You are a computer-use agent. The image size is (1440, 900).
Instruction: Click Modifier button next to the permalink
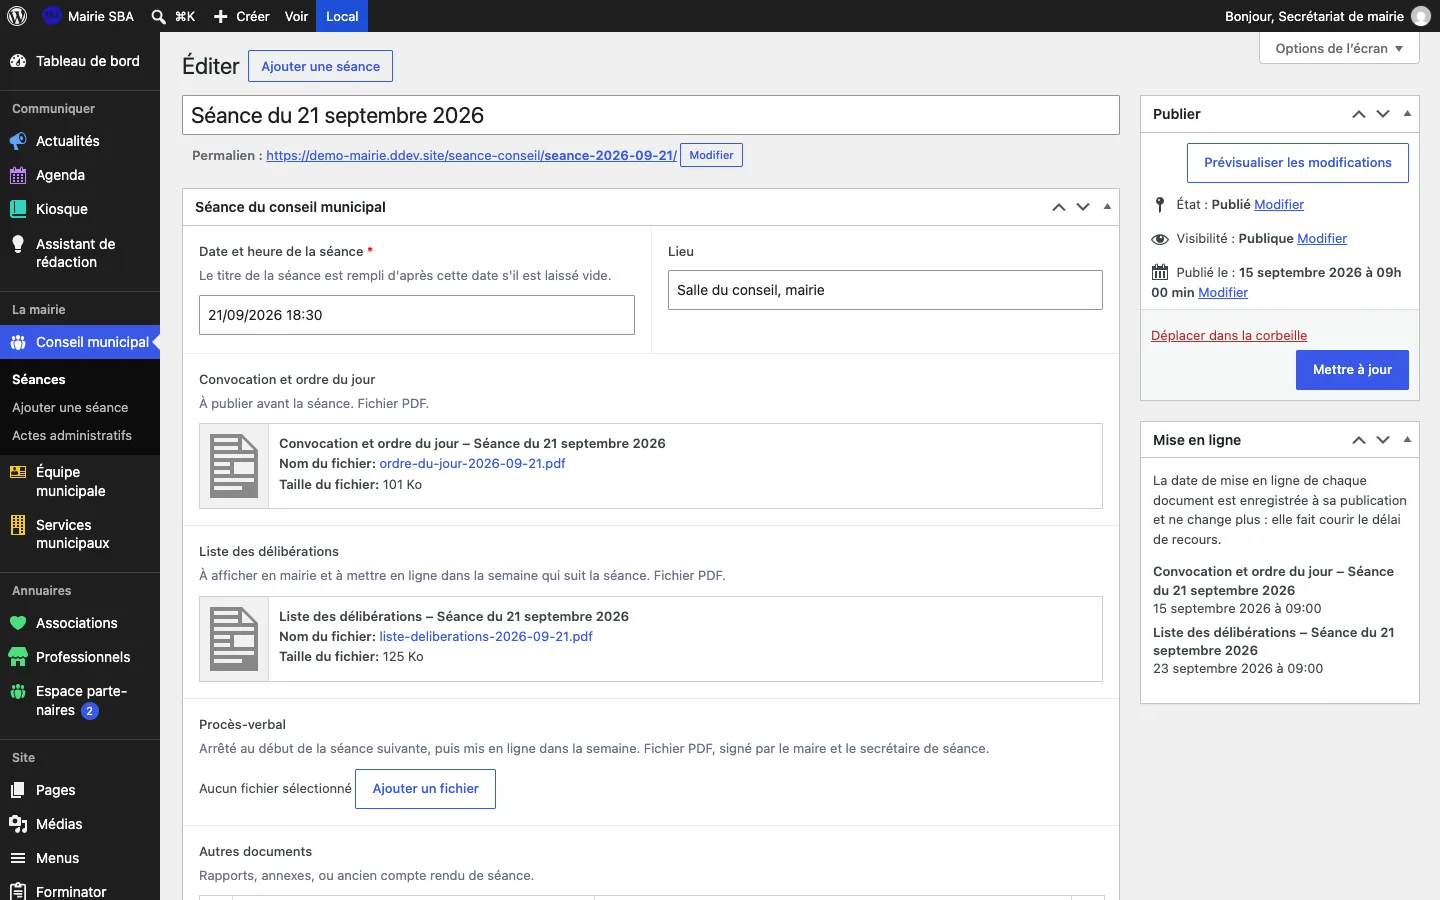(711, 155)
